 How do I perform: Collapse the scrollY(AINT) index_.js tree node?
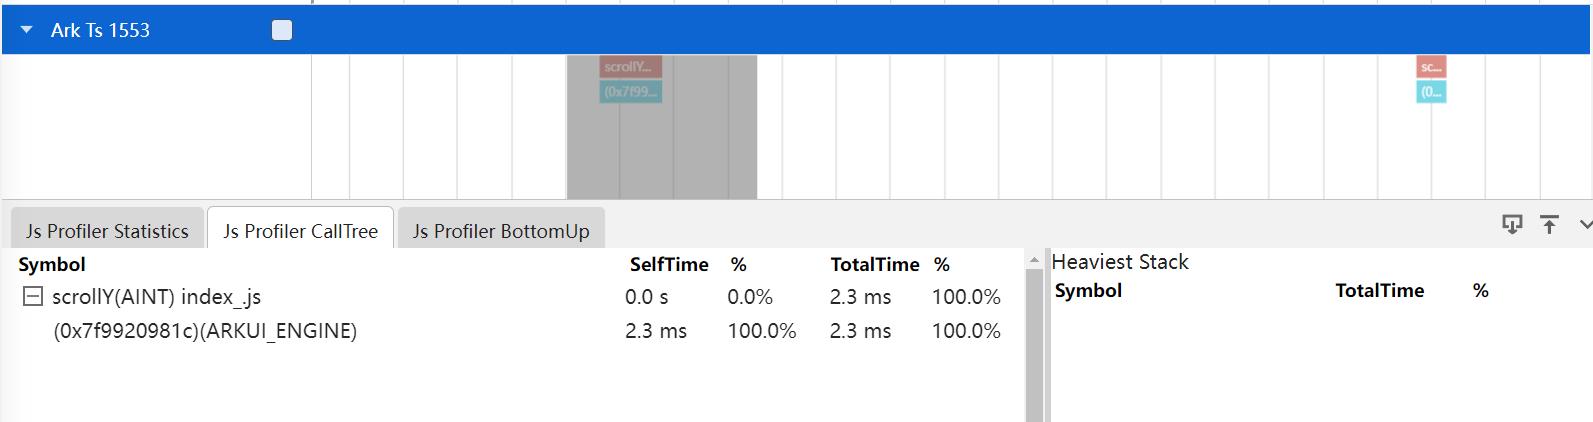click(x=33, y=297)
